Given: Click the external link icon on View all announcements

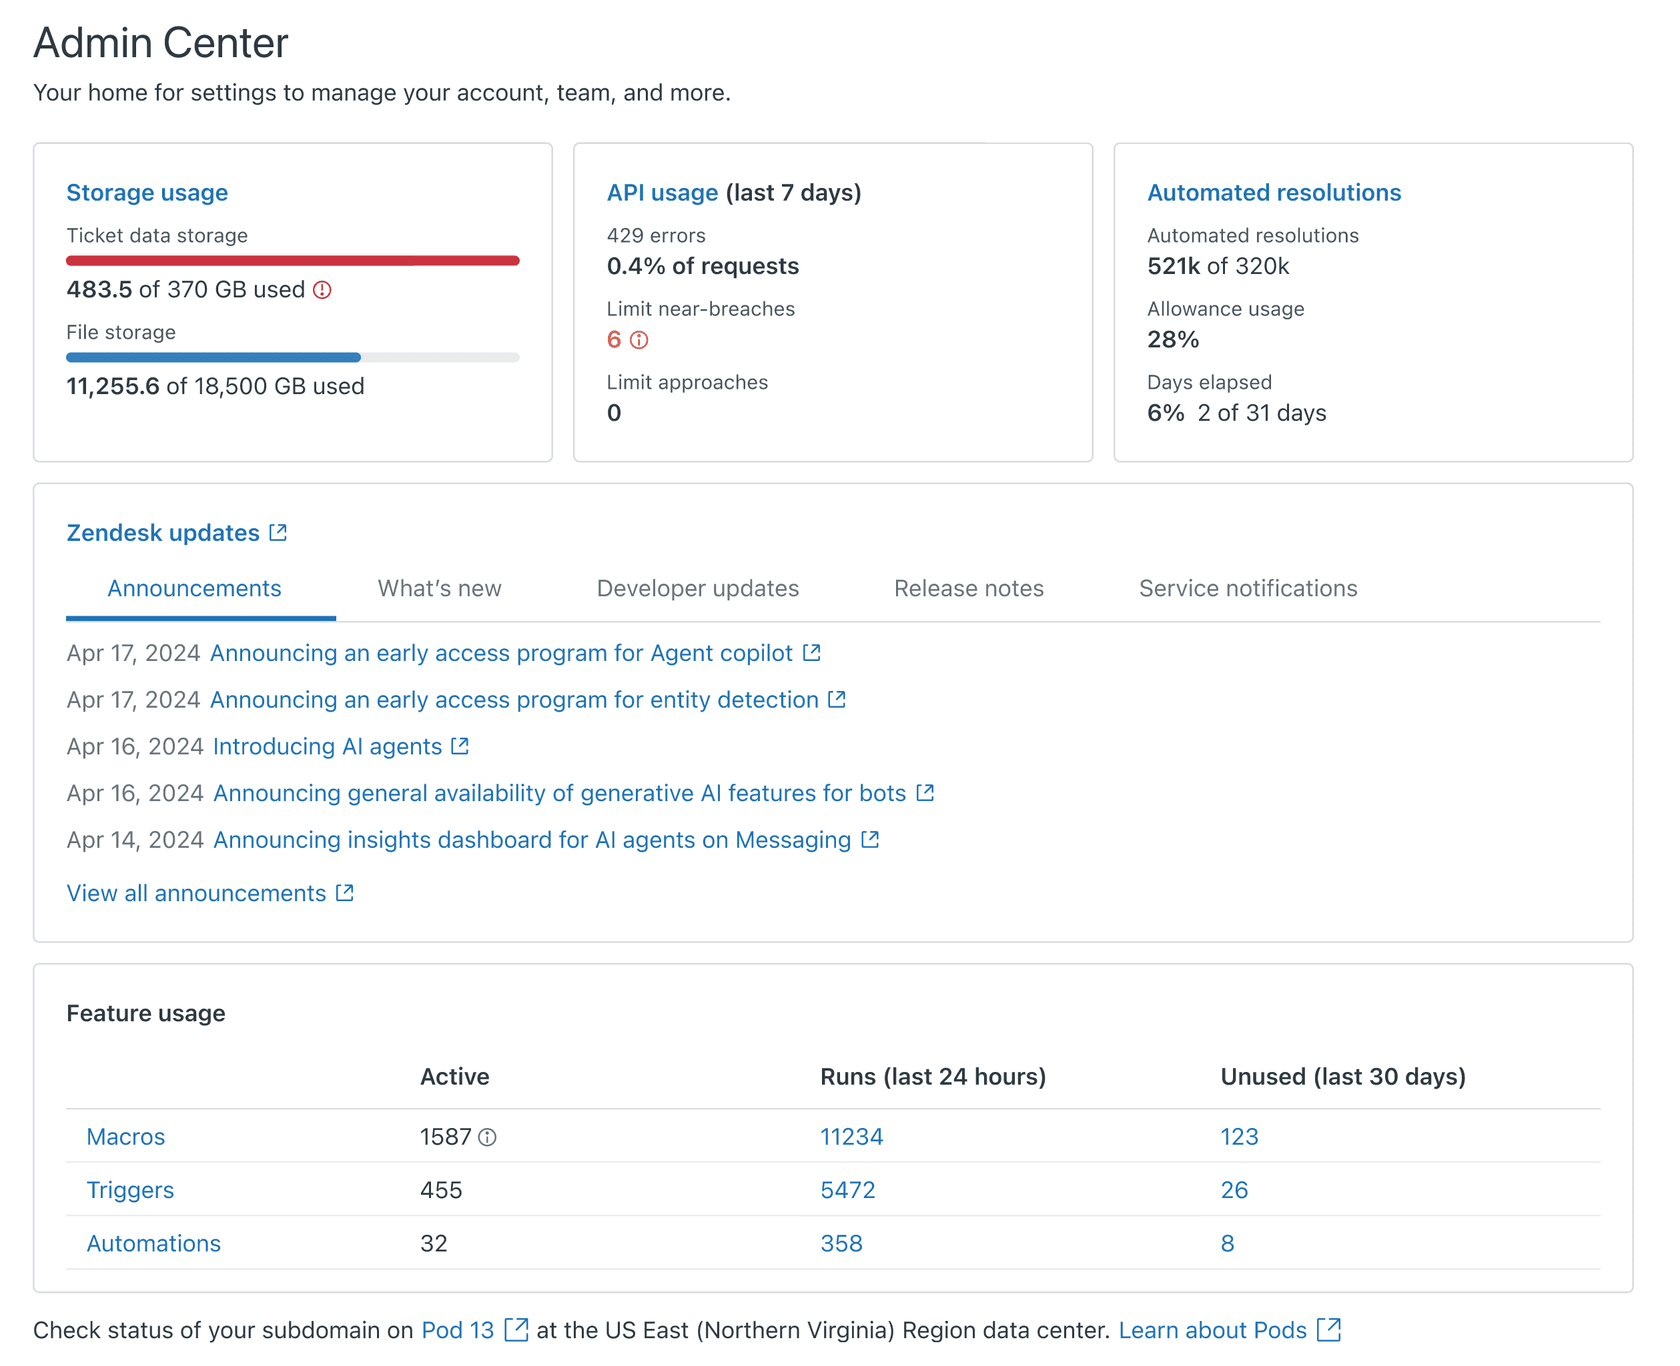Looking at the screenshot, I should tap(344, 892).
